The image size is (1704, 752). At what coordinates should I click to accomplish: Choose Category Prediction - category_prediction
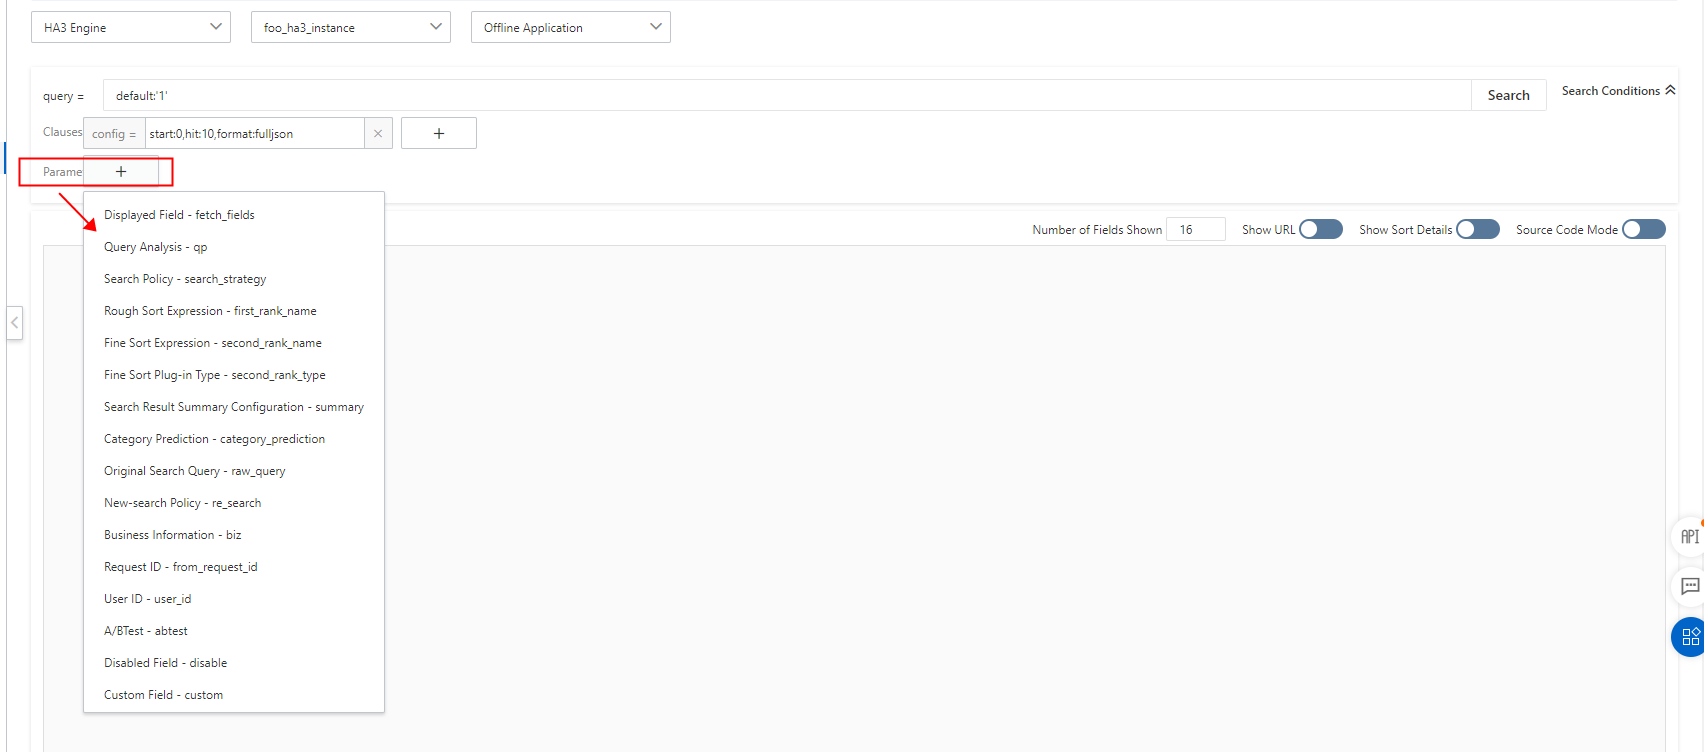234,439
